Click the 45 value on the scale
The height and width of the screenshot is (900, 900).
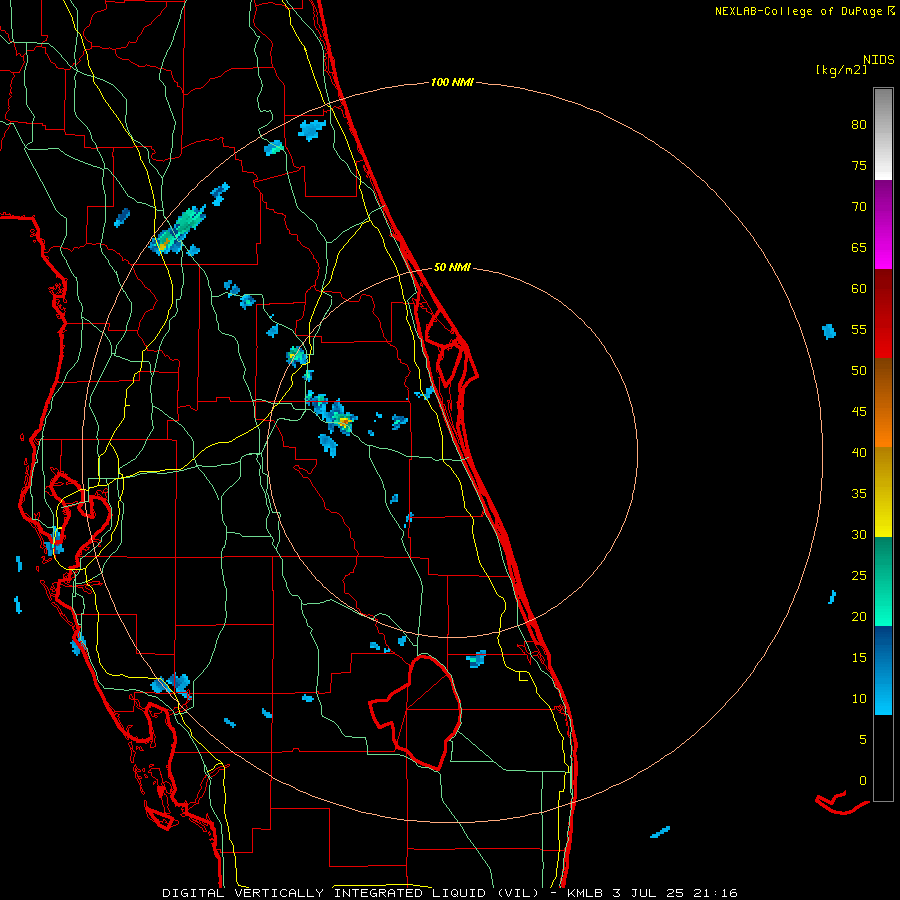click(x=859, y=412)
